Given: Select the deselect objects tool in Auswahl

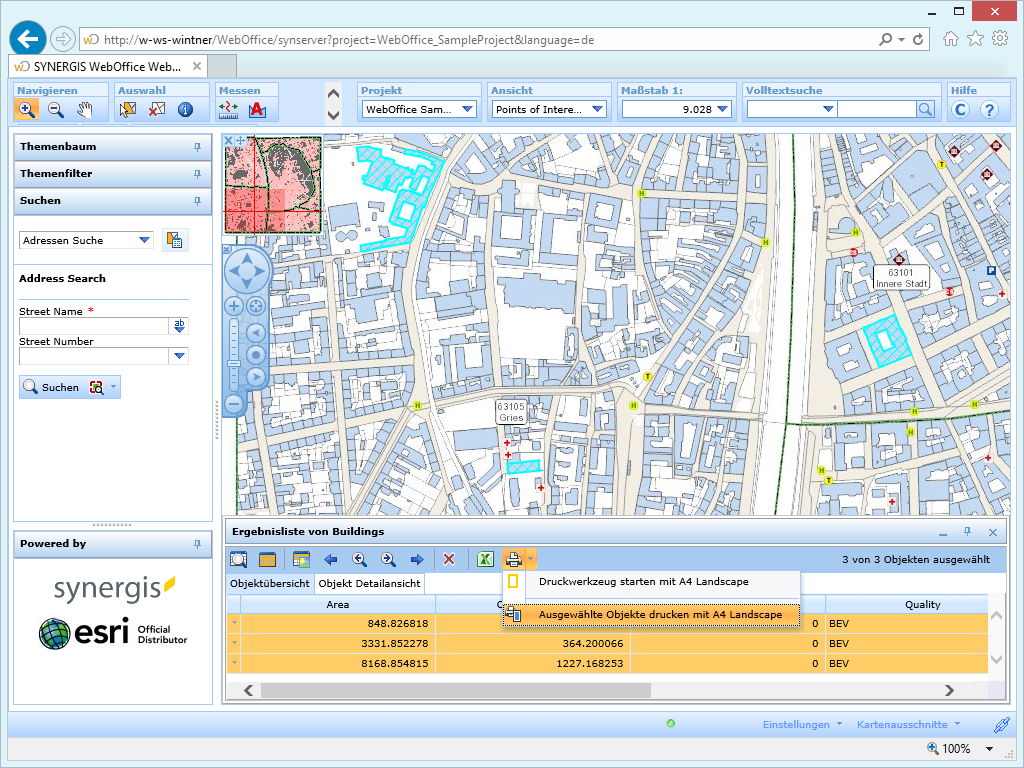Looking at the screenshot, I should coord(156,110).
